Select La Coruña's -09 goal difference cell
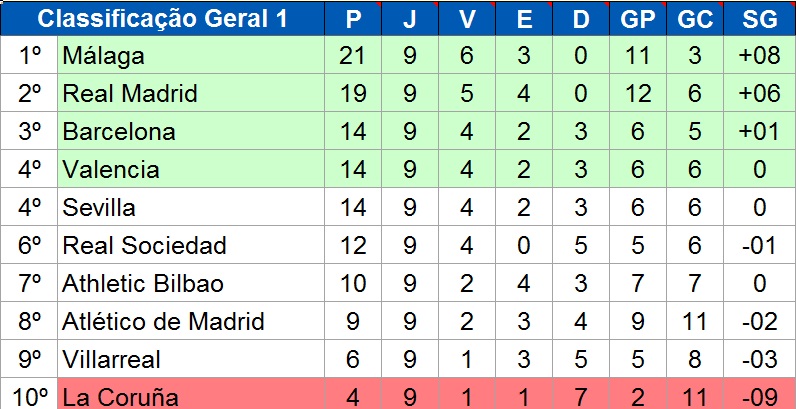 (x=759, y=396)
